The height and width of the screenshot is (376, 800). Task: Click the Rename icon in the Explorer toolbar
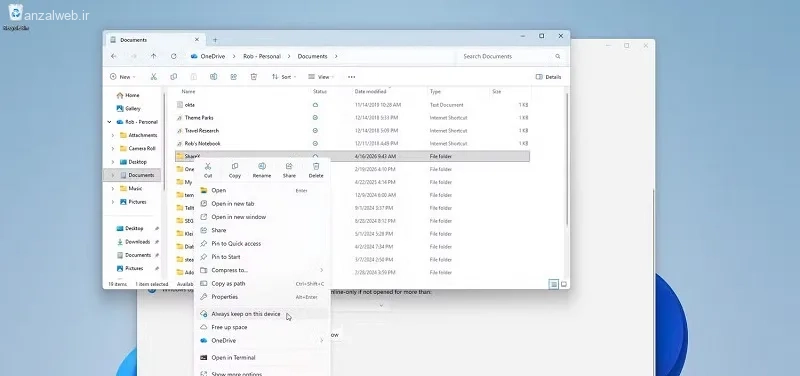[x=214, y=77]
